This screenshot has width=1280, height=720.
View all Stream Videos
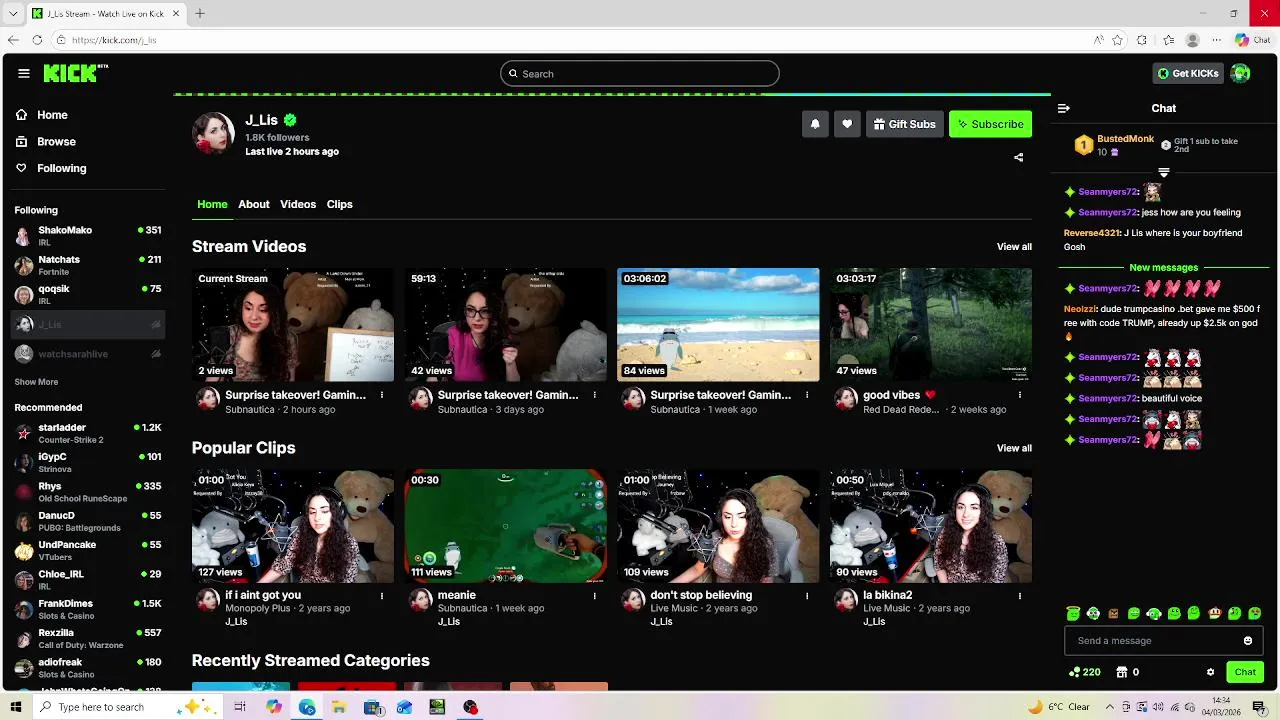pos(1014,247)
